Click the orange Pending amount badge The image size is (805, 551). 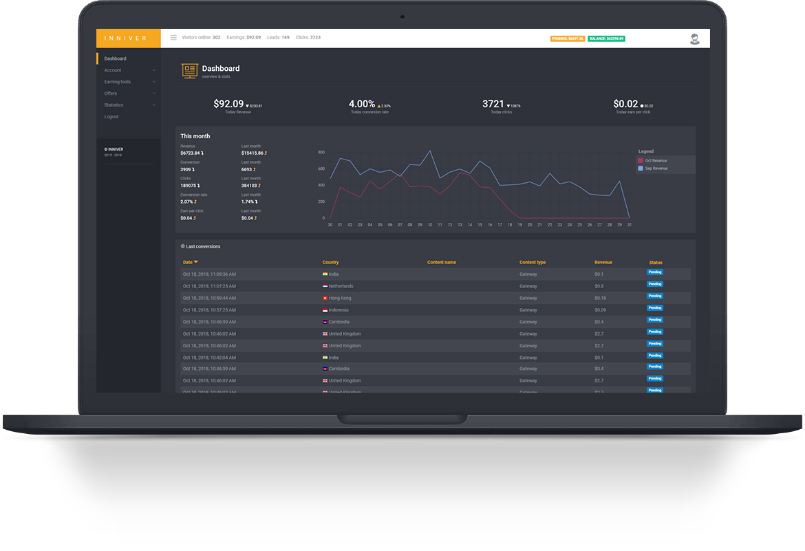click(x=567, y=39)
